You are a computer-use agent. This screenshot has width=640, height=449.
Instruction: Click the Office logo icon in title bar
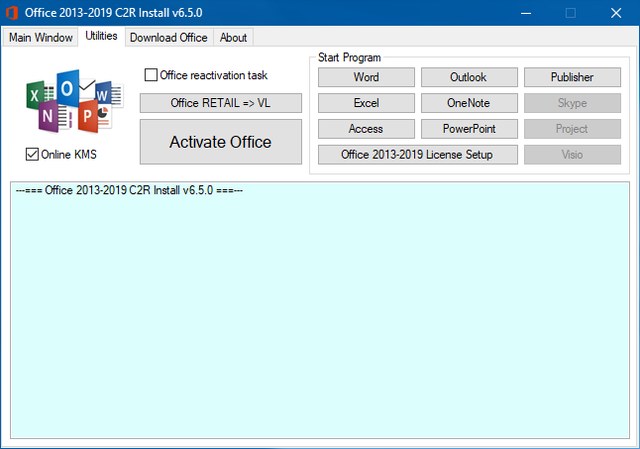[14, 12]
